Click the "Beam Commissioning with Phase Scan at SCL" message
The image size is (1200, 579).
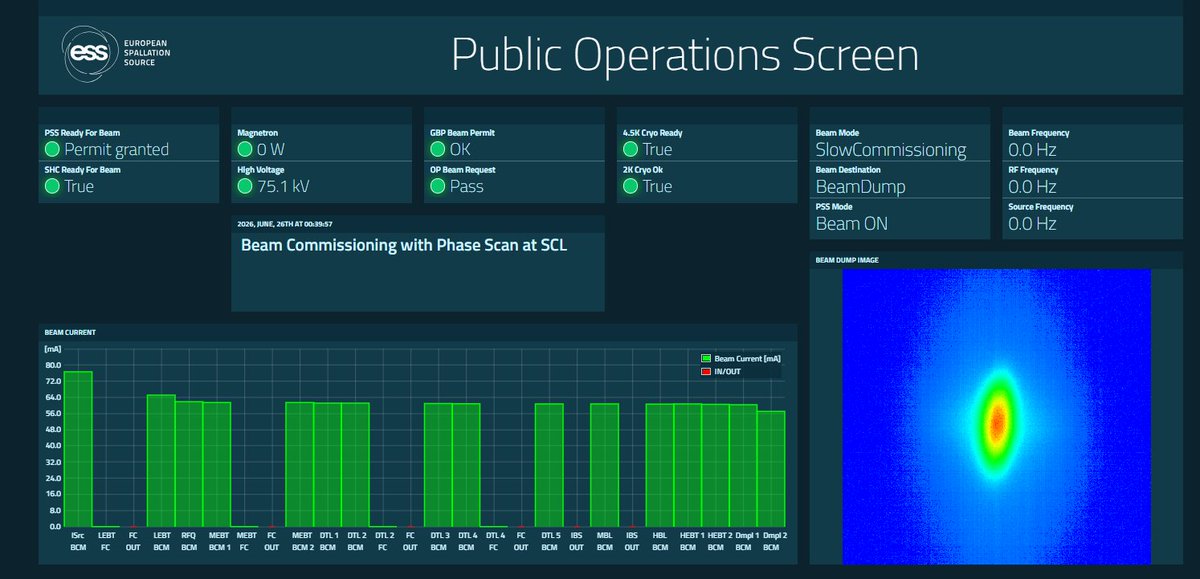(404, 245)
